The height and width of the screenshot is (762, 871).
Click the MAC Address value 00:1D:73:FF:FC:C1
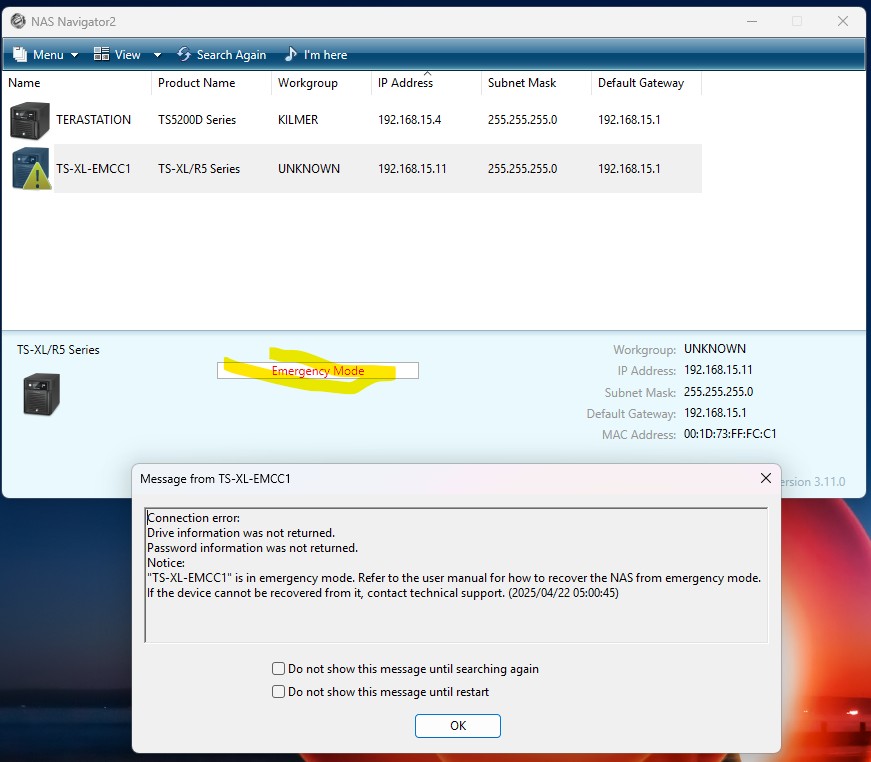(x=730, y=434)
